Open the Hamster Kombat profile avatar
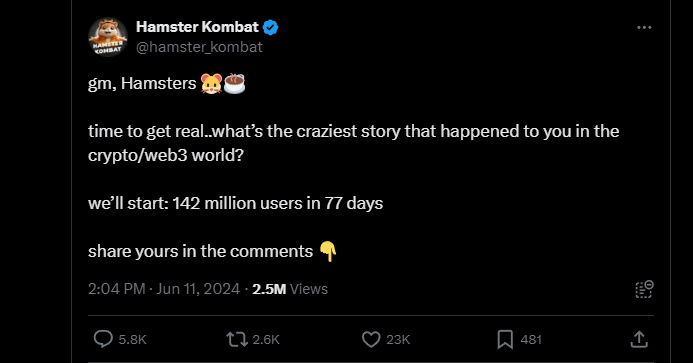The width and height of the screenshot is (693, 363). (x=108, y=37)
